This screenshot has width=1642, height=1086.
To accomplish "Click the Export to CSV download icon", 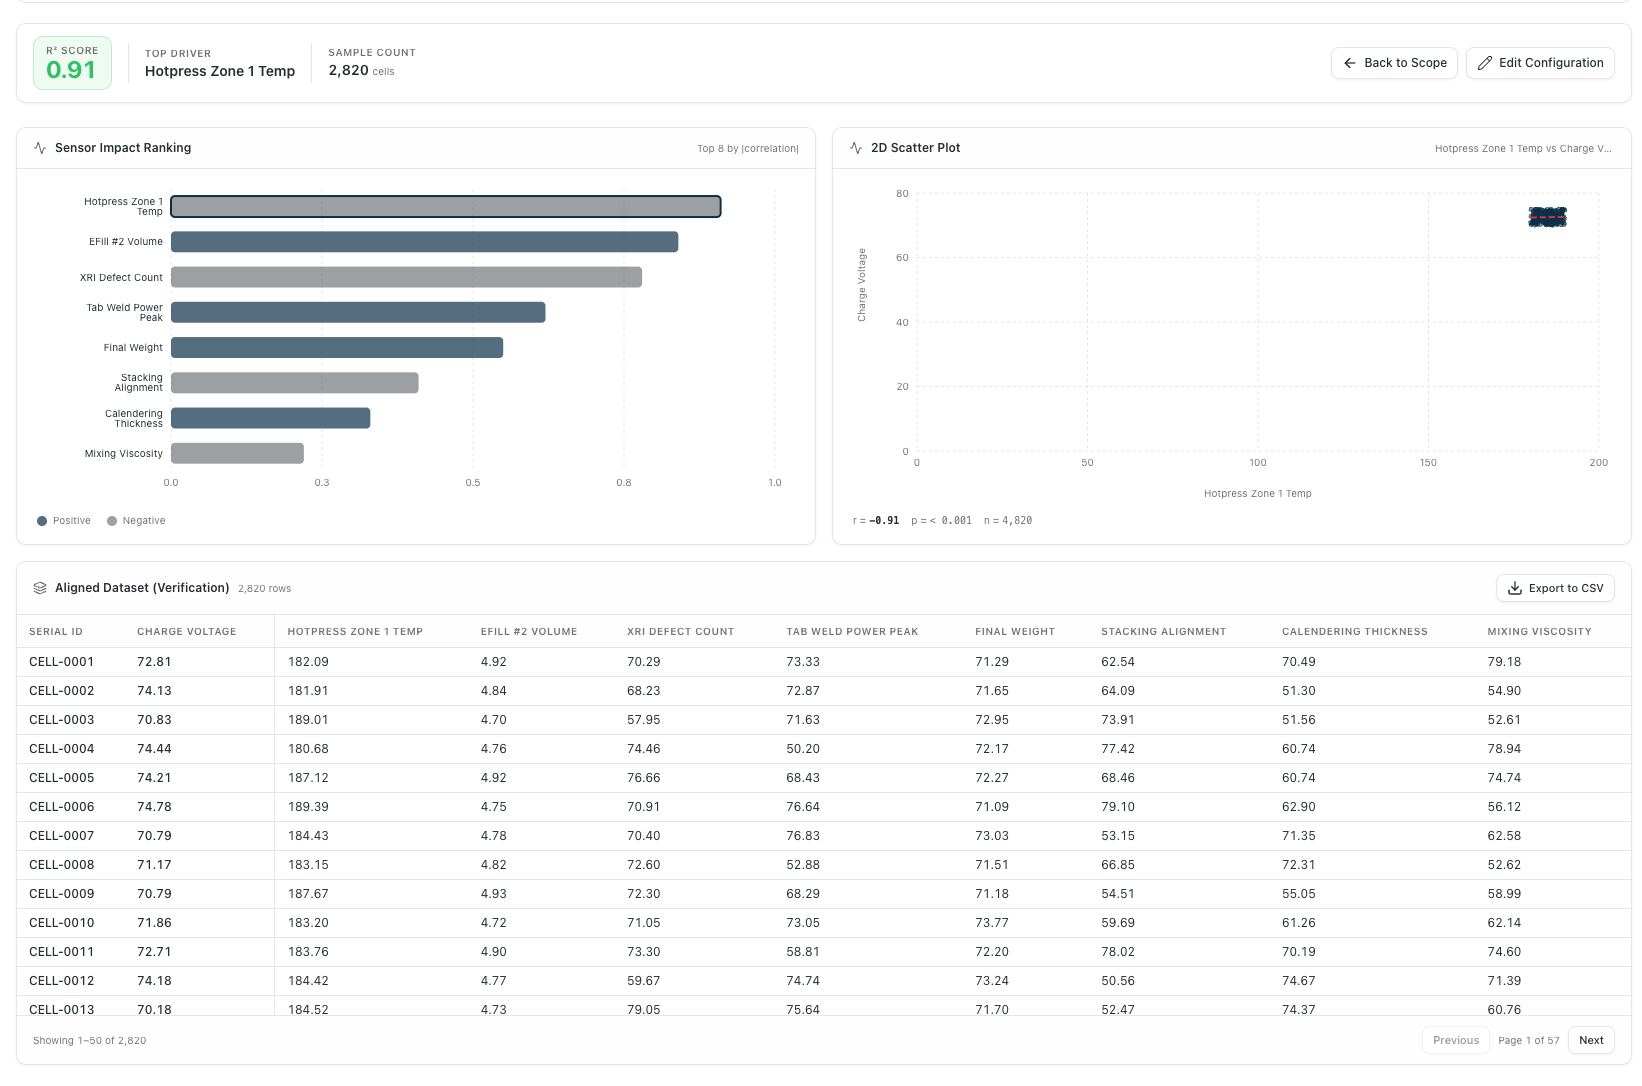I will click(x=1514, y=588).
